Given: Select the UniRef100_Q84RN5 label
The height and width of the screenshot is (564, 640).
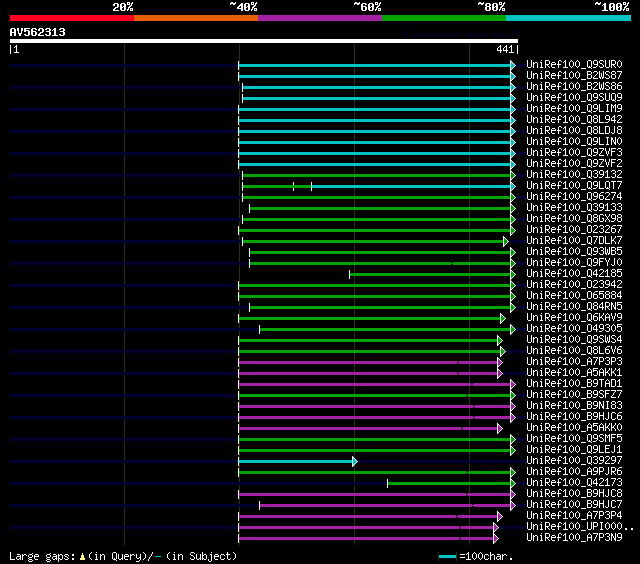Looking at the screenshot, I should (574, 307).
